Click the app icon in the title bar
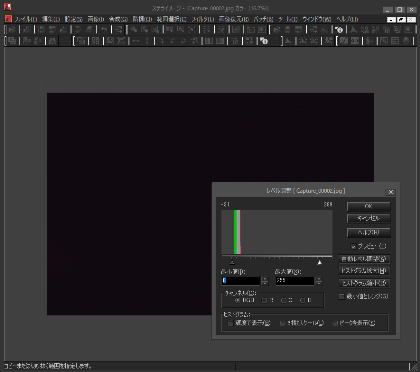 [7, 7]
